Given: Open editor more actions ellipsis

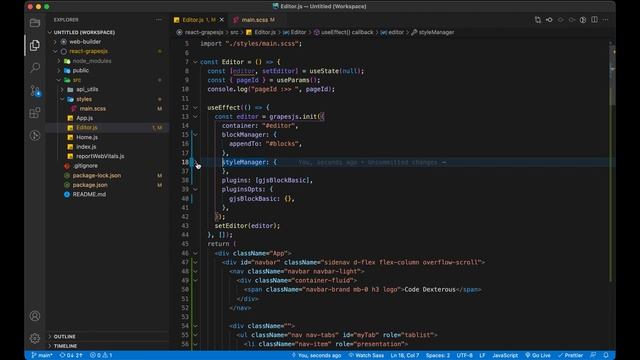Looking at the screenshot, I should tap(606, 20).
